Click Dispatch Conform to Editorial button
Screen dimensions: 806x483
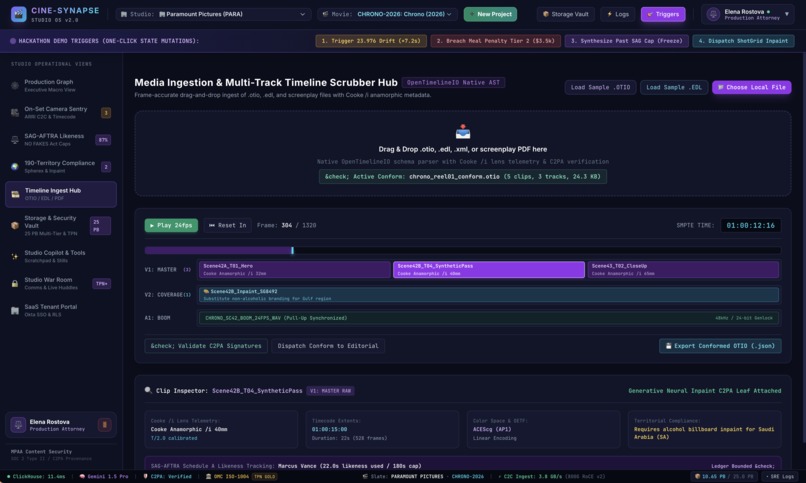coord(328,346)
